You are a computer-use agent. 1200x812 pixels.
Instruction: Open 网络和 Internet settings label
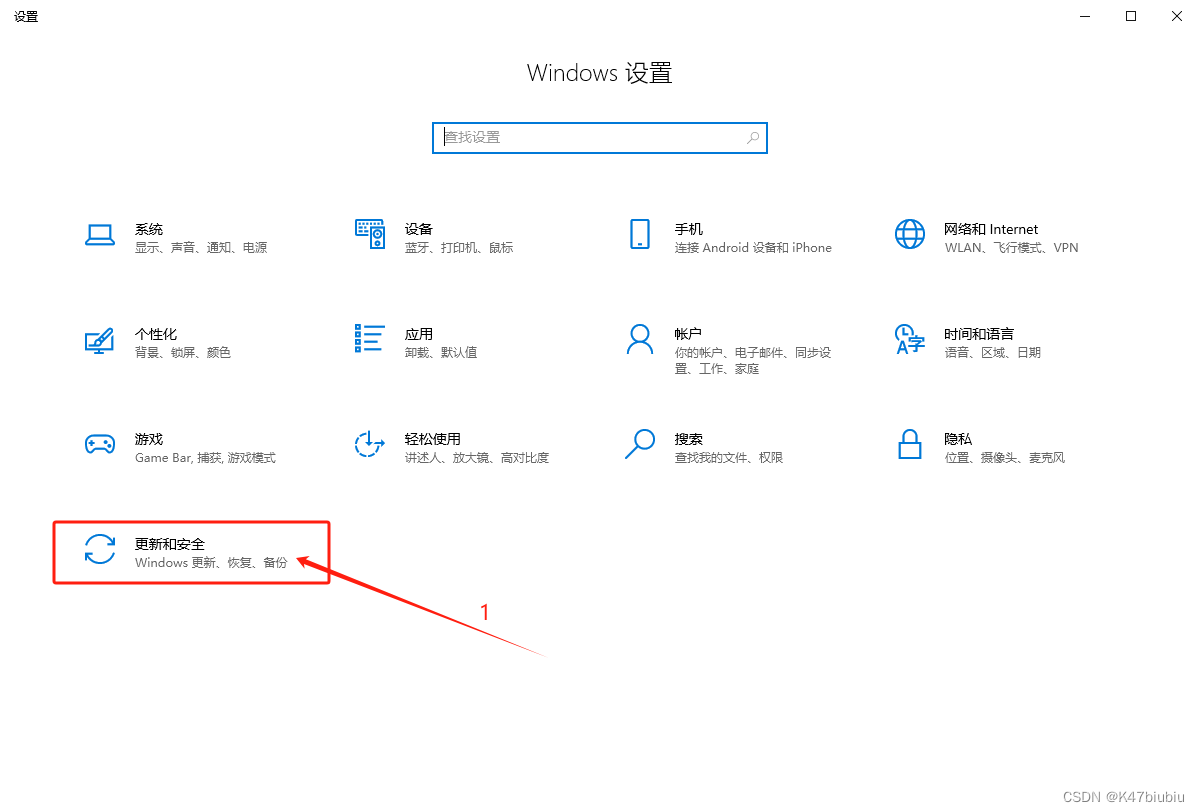tap(991, 229)
